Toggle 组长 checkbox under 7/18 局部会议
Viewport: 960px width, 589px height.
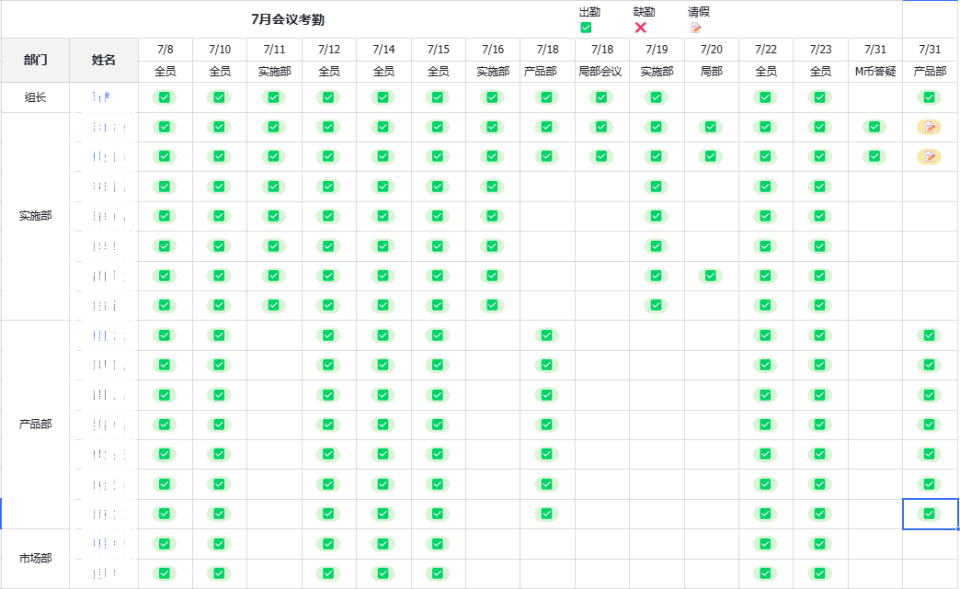tap(601, 97)
